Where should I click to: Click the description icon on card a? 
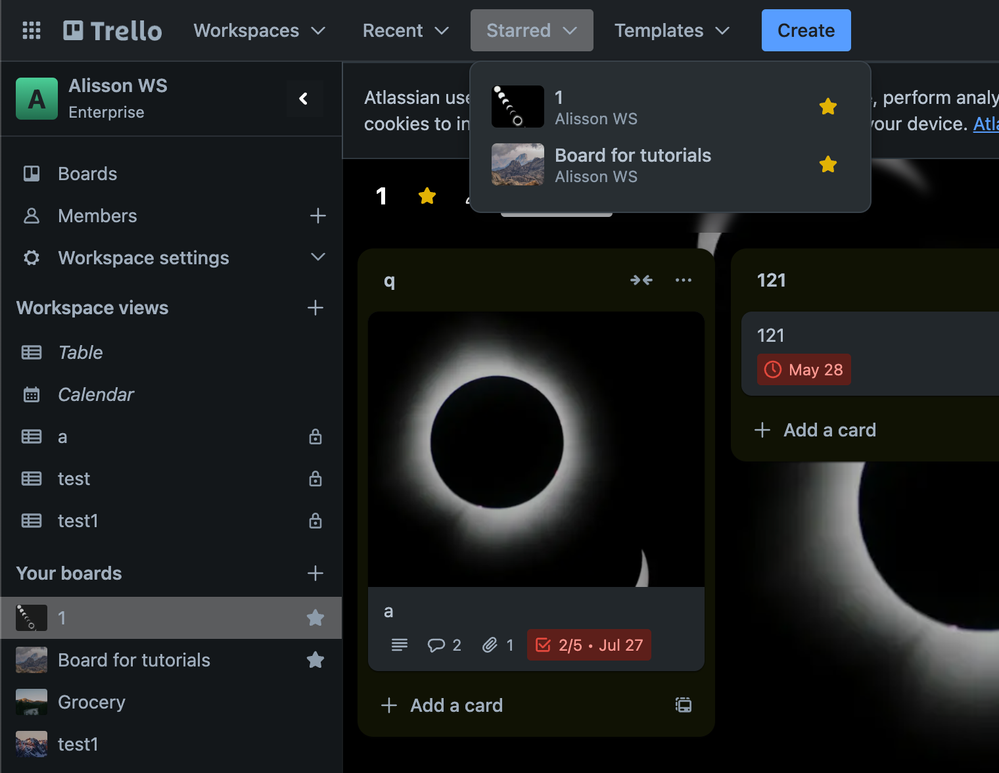click(399, 645)
